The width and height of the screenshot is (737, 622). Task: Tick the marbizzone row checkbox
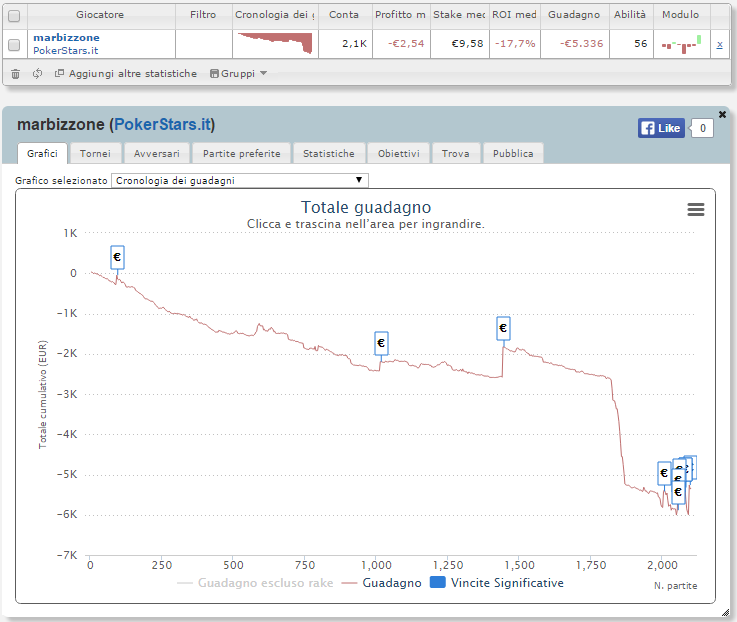point(14,45)
